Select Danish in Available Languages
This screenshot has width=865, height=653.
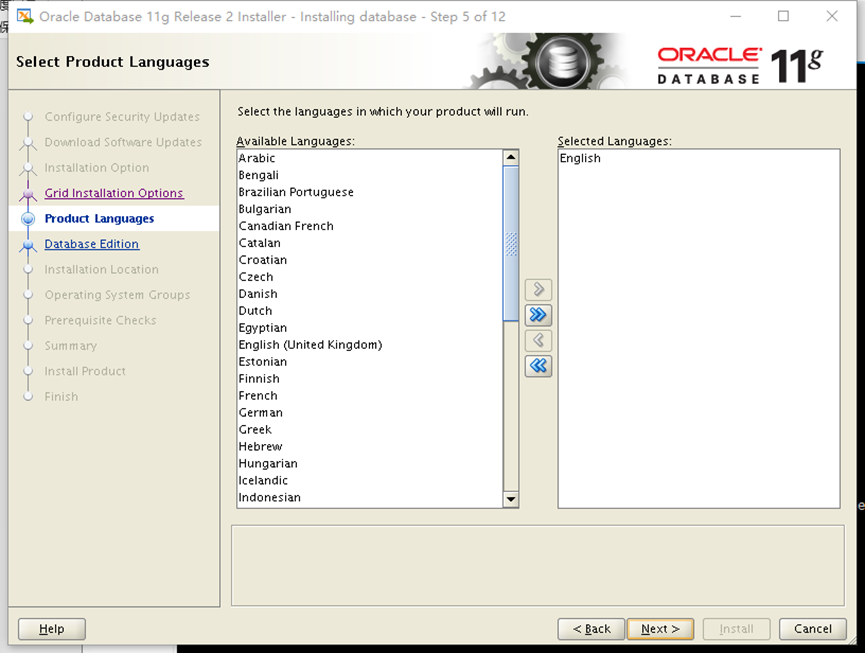(370, 294)
